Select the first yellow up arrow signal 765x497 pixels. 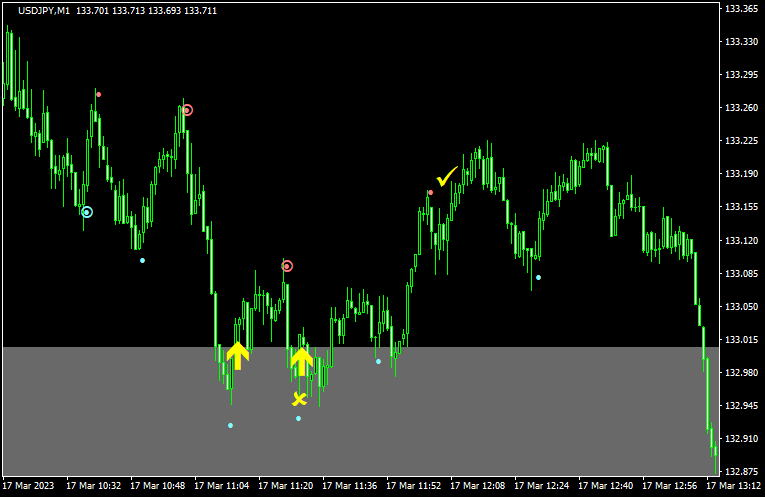click(237, 355)
